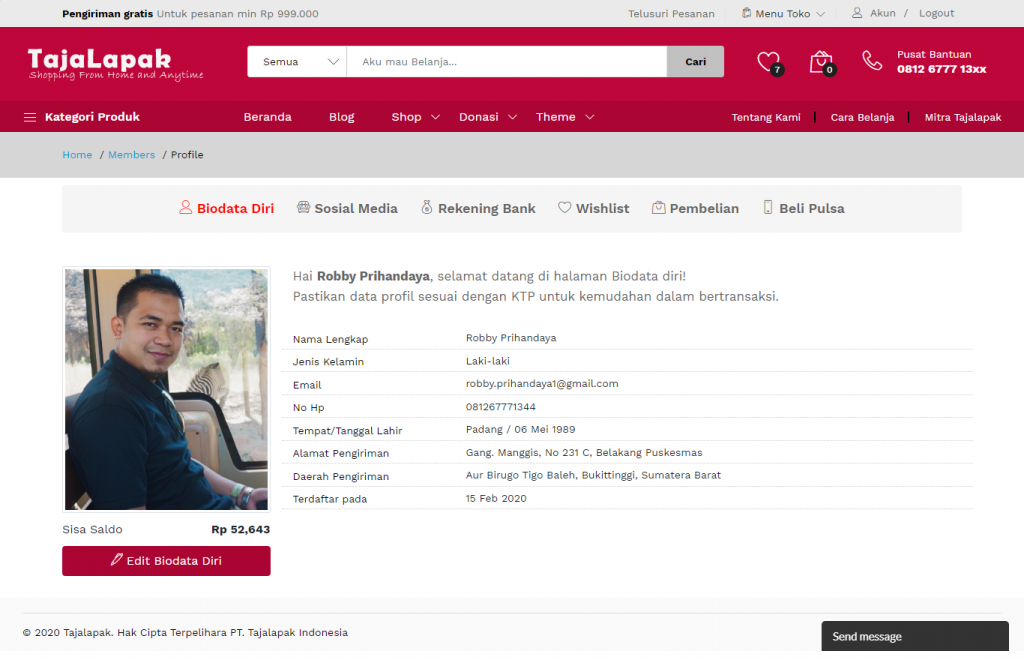Click the person icon of Biodata Diri
The width and height of the screenshot is (1024, 660).
click(185, 208)
